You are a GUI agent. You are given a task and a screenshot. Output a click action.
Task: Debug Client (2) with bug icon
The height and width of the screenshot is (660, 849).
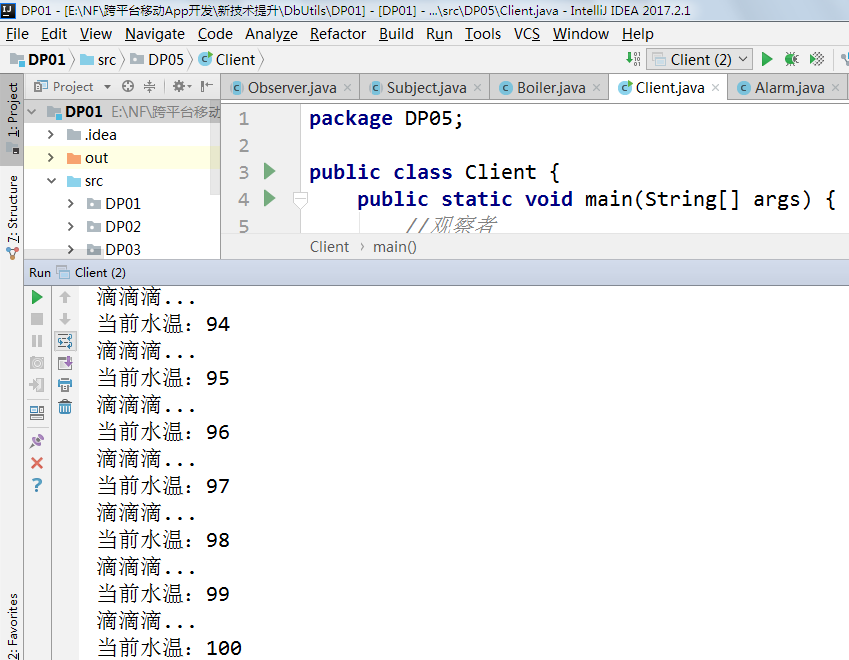pos(792,59)
